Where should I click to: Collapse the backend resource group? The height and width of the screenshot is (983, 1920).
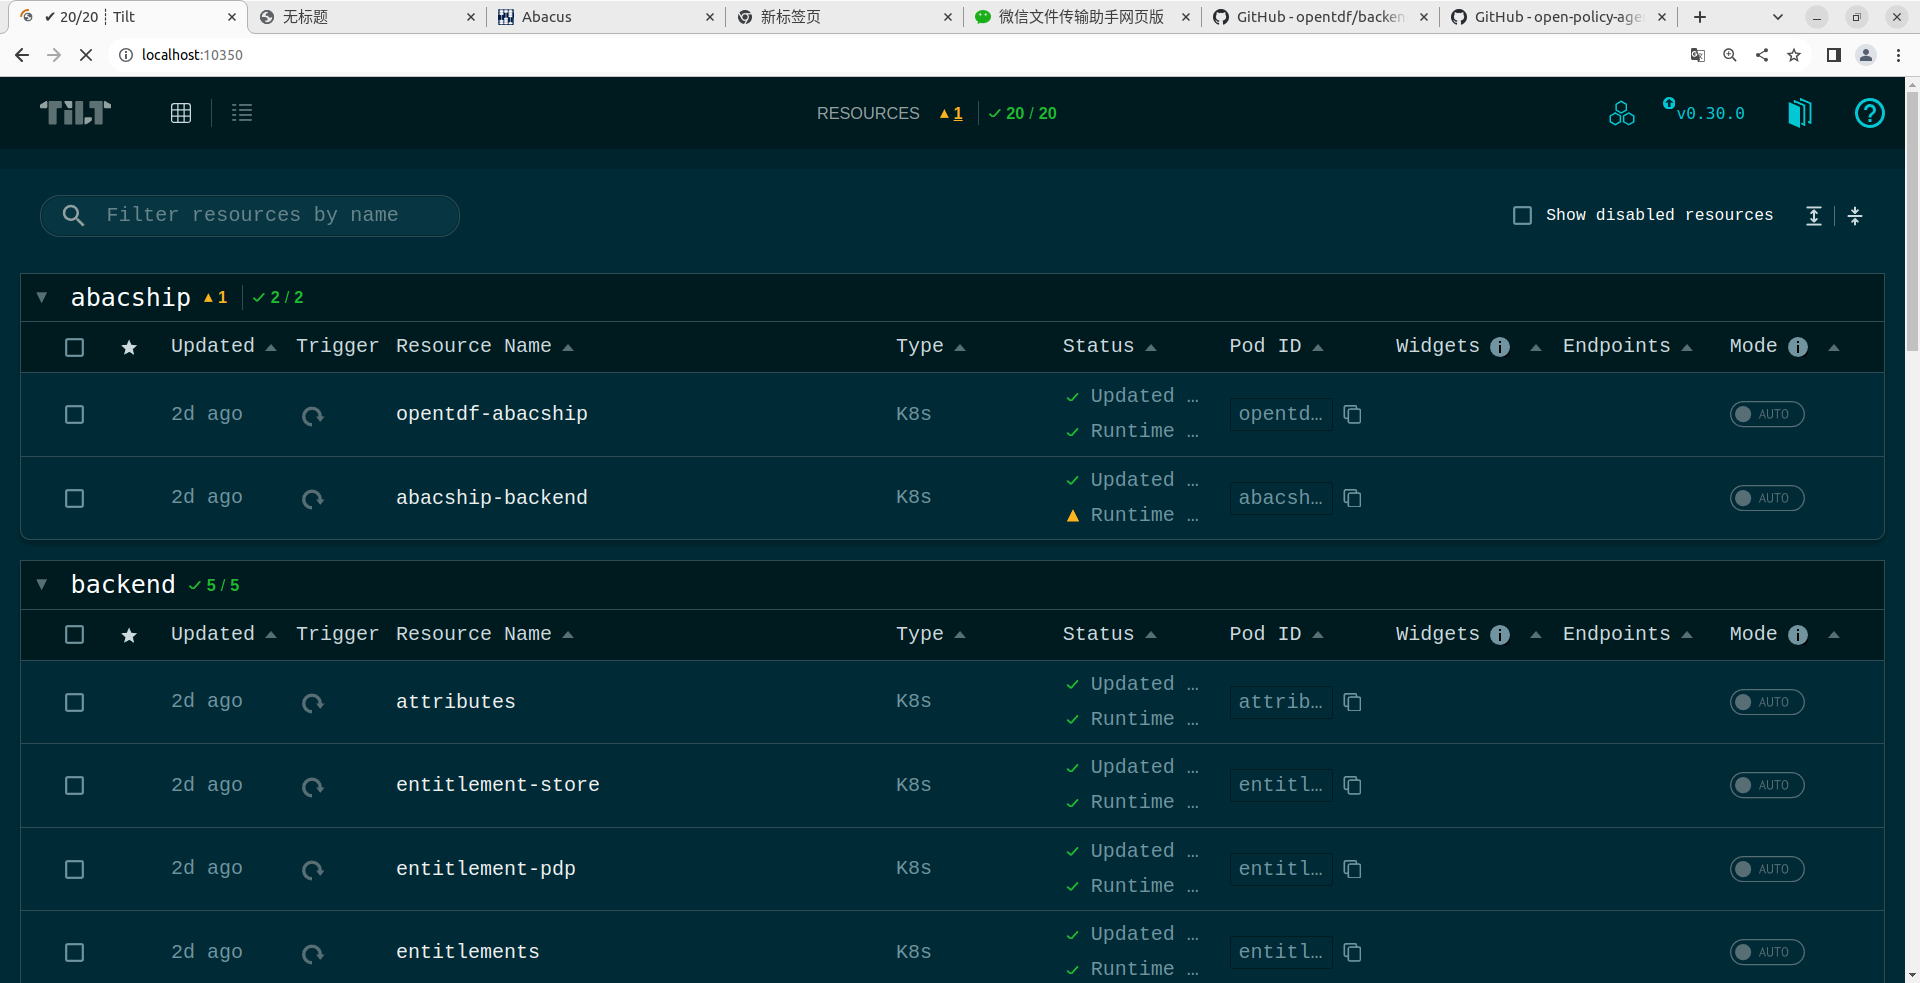point(42,584)
